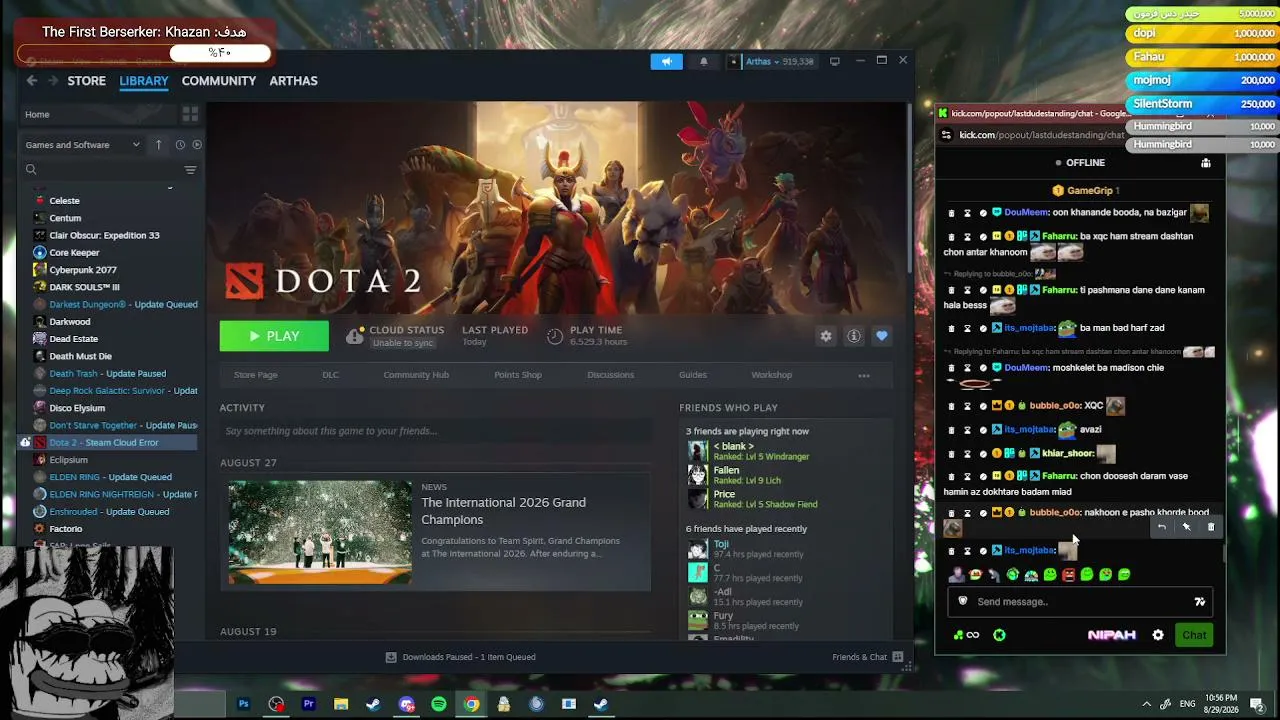Open Dota 2 Workshop link
The image size is (1280, 720).
click(x=771, y=375)
